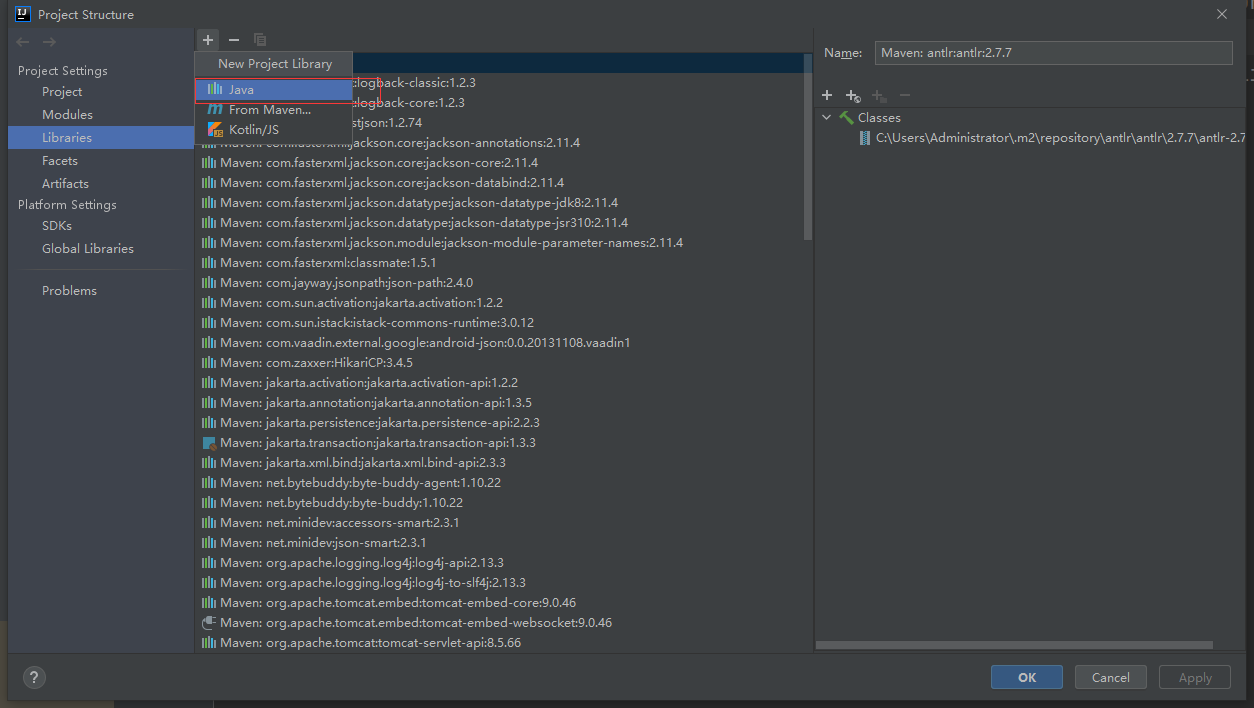
Task: Collapse the Classes node
Action: coord(827,117)
